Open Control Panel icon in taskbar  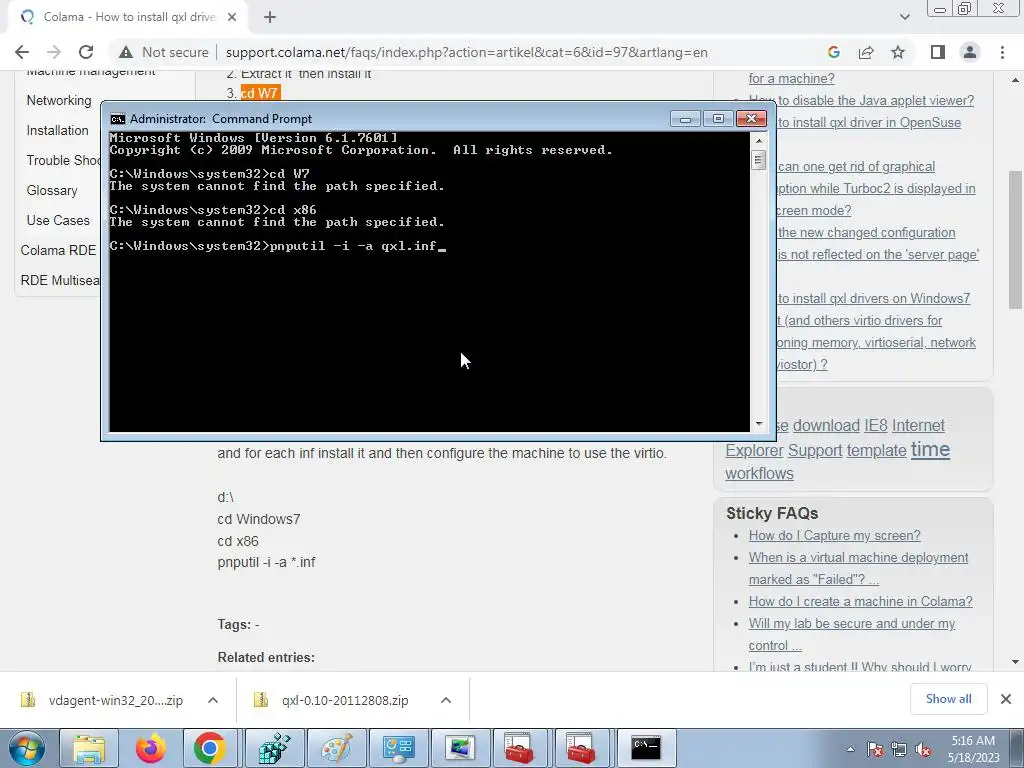coord(398,748)
